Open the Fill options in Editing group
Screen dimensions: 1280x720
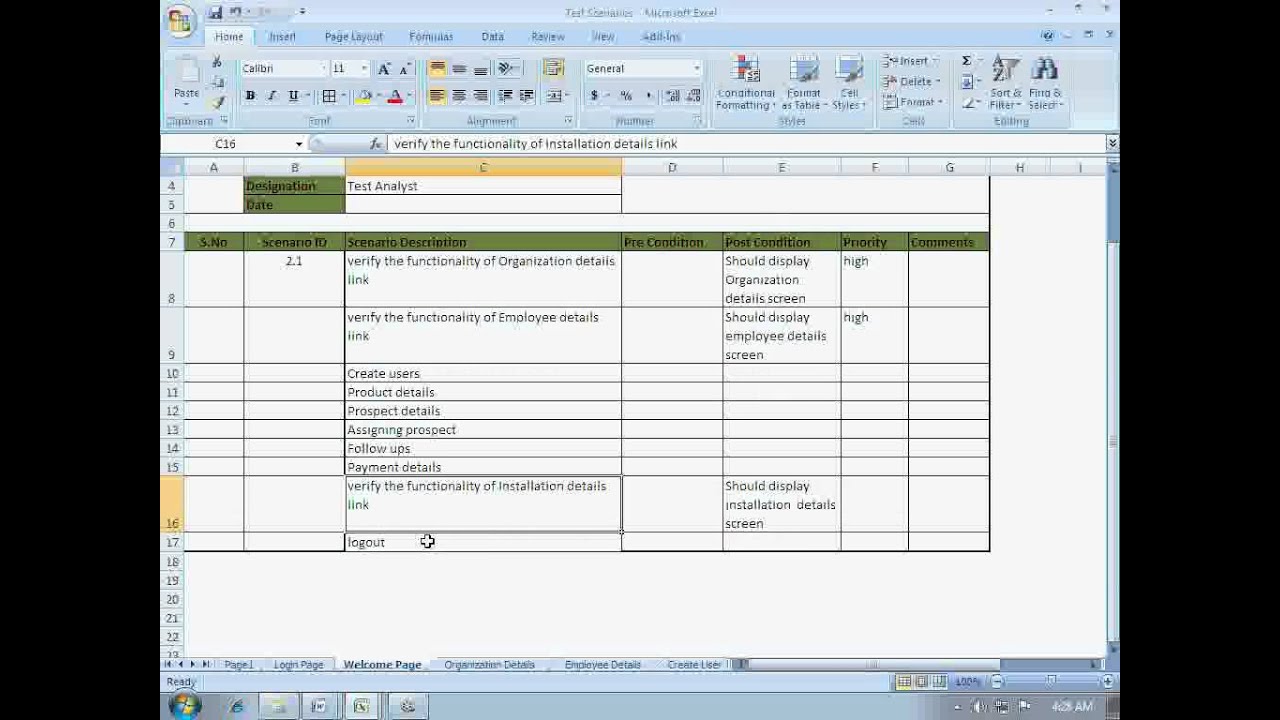967,82
